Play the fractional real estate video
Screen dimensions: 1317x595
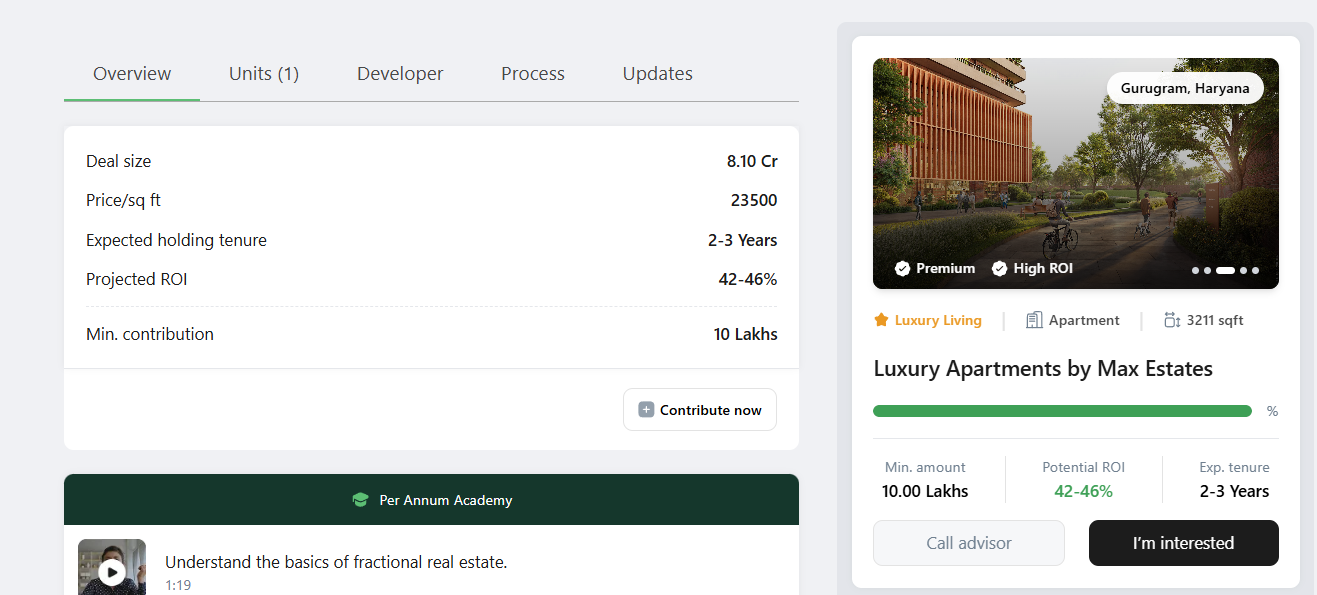click(112, 572)
